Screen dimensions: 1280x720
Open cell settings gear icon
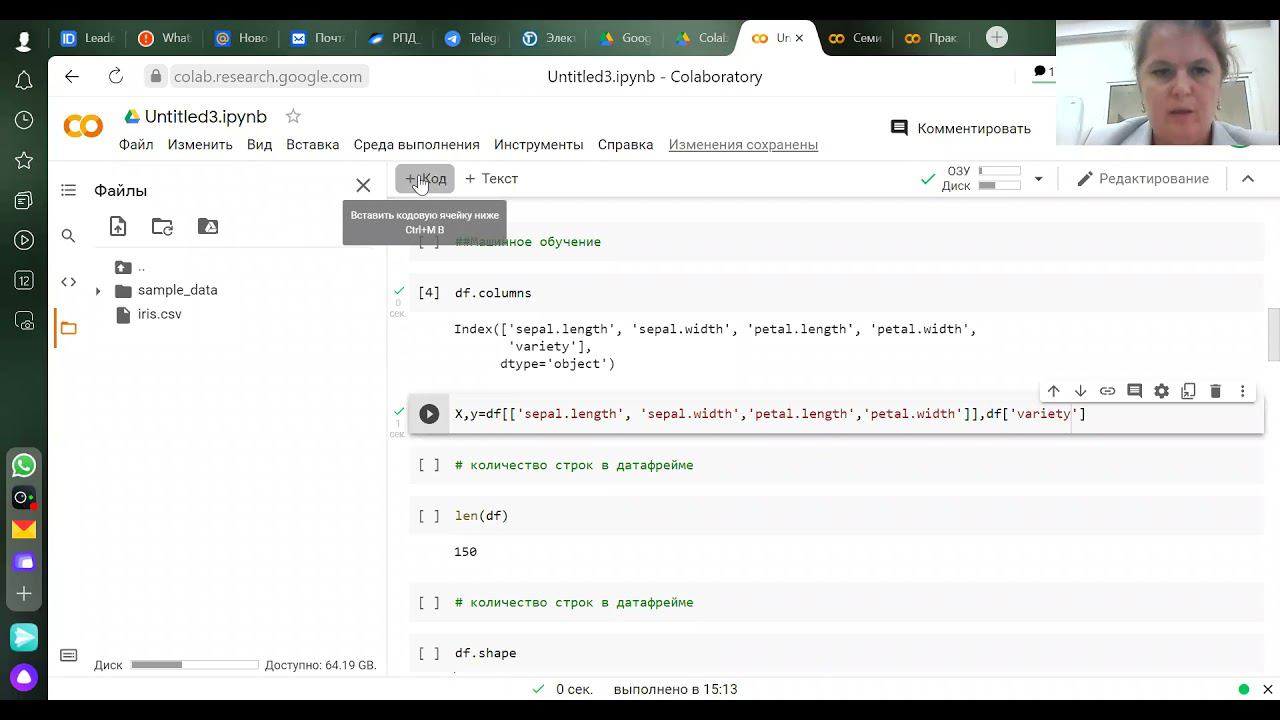pos(1161,391)
